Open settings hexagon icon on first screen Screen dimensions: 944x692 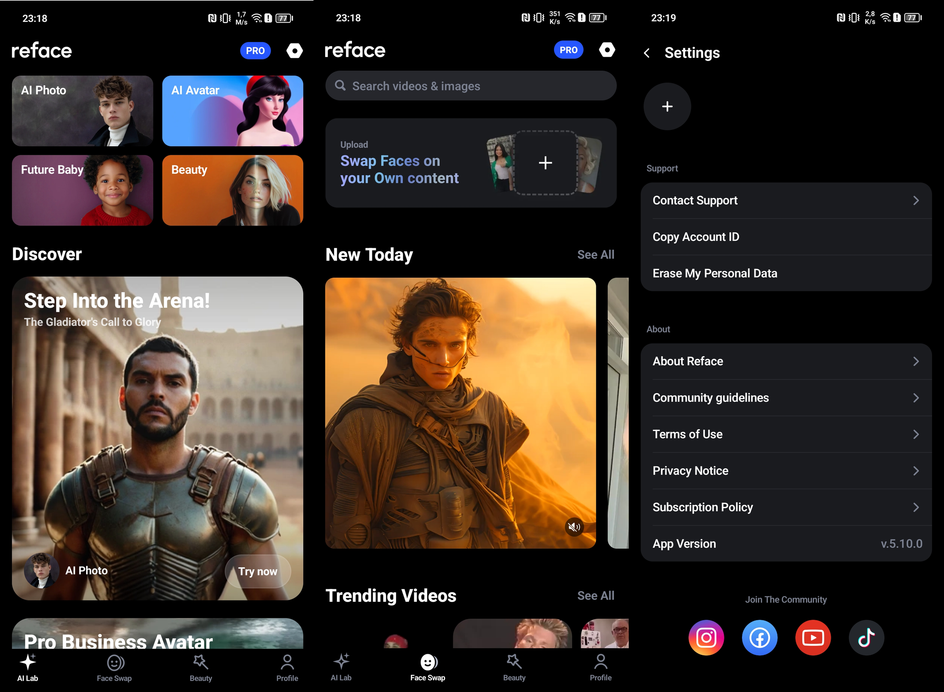294,51
